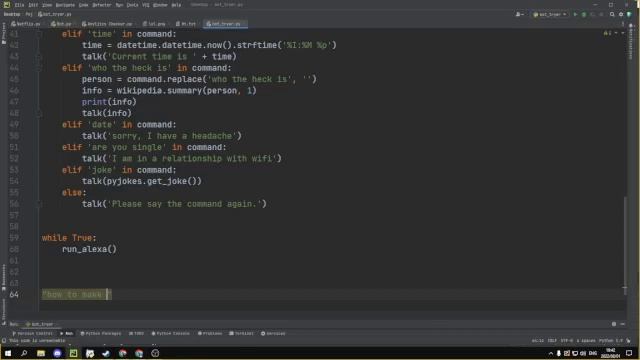The width and height of the screenshot is (640, 360).
Task: Click the Debug bug icon in toolbar
Action: (584, 14)
